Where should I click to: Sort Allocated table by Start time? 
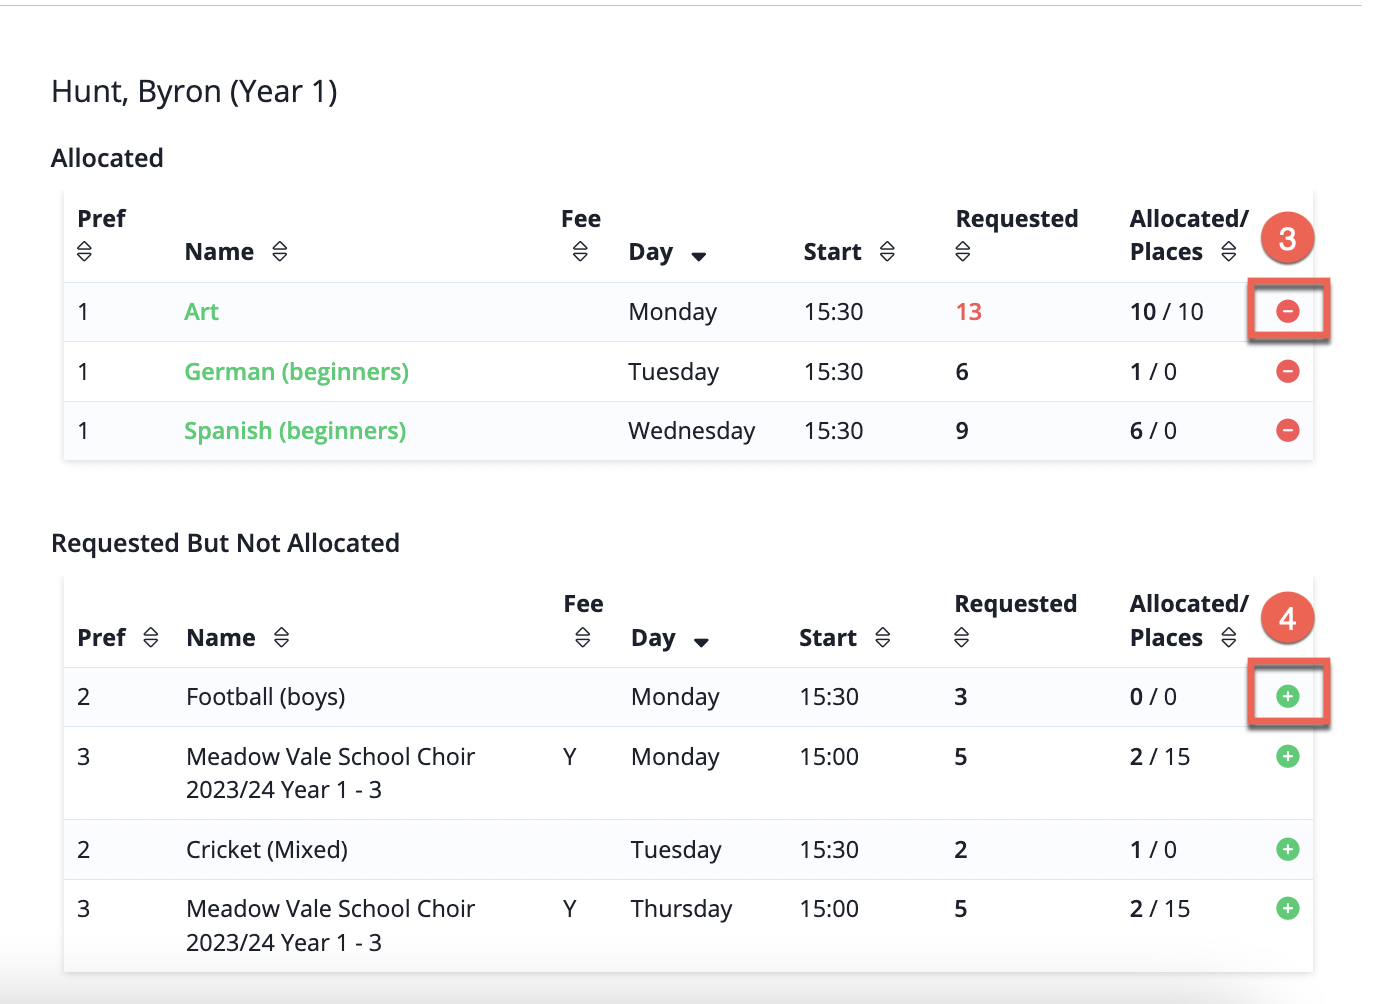[x=887, y=251]
